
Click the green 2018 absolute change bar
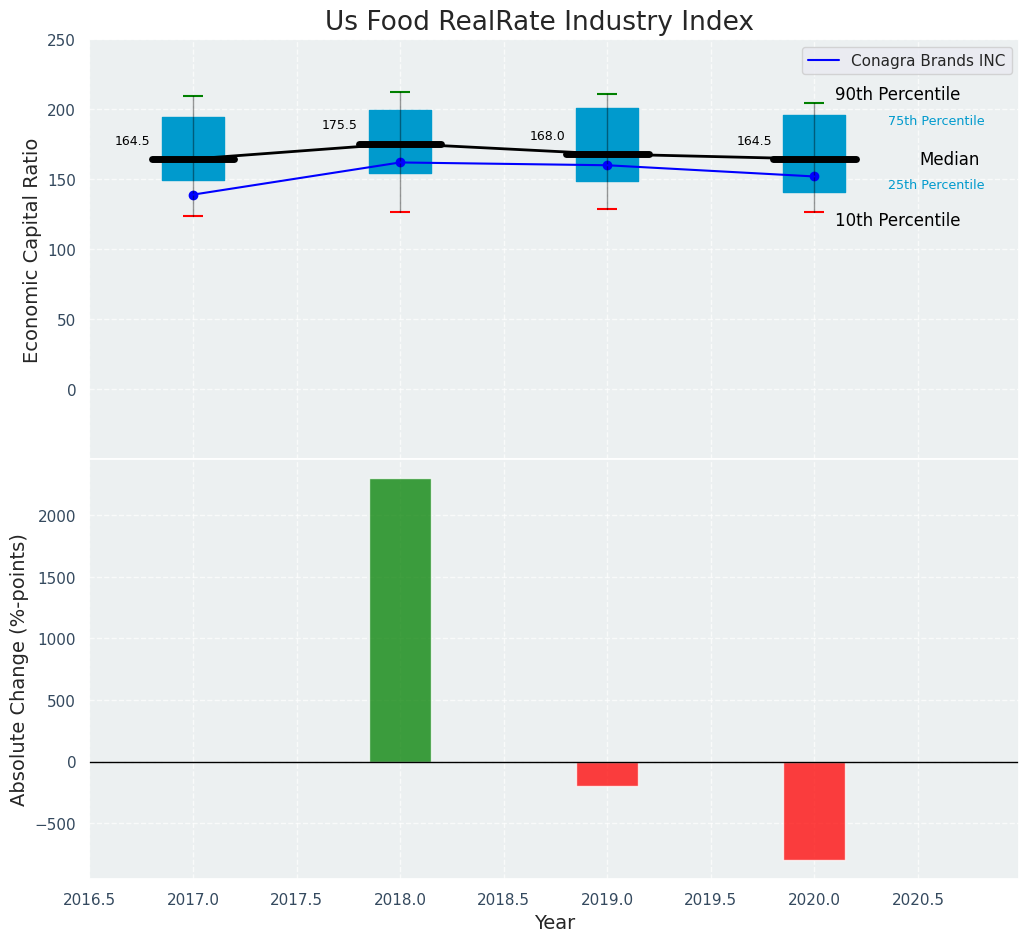[x=400, y=620]
